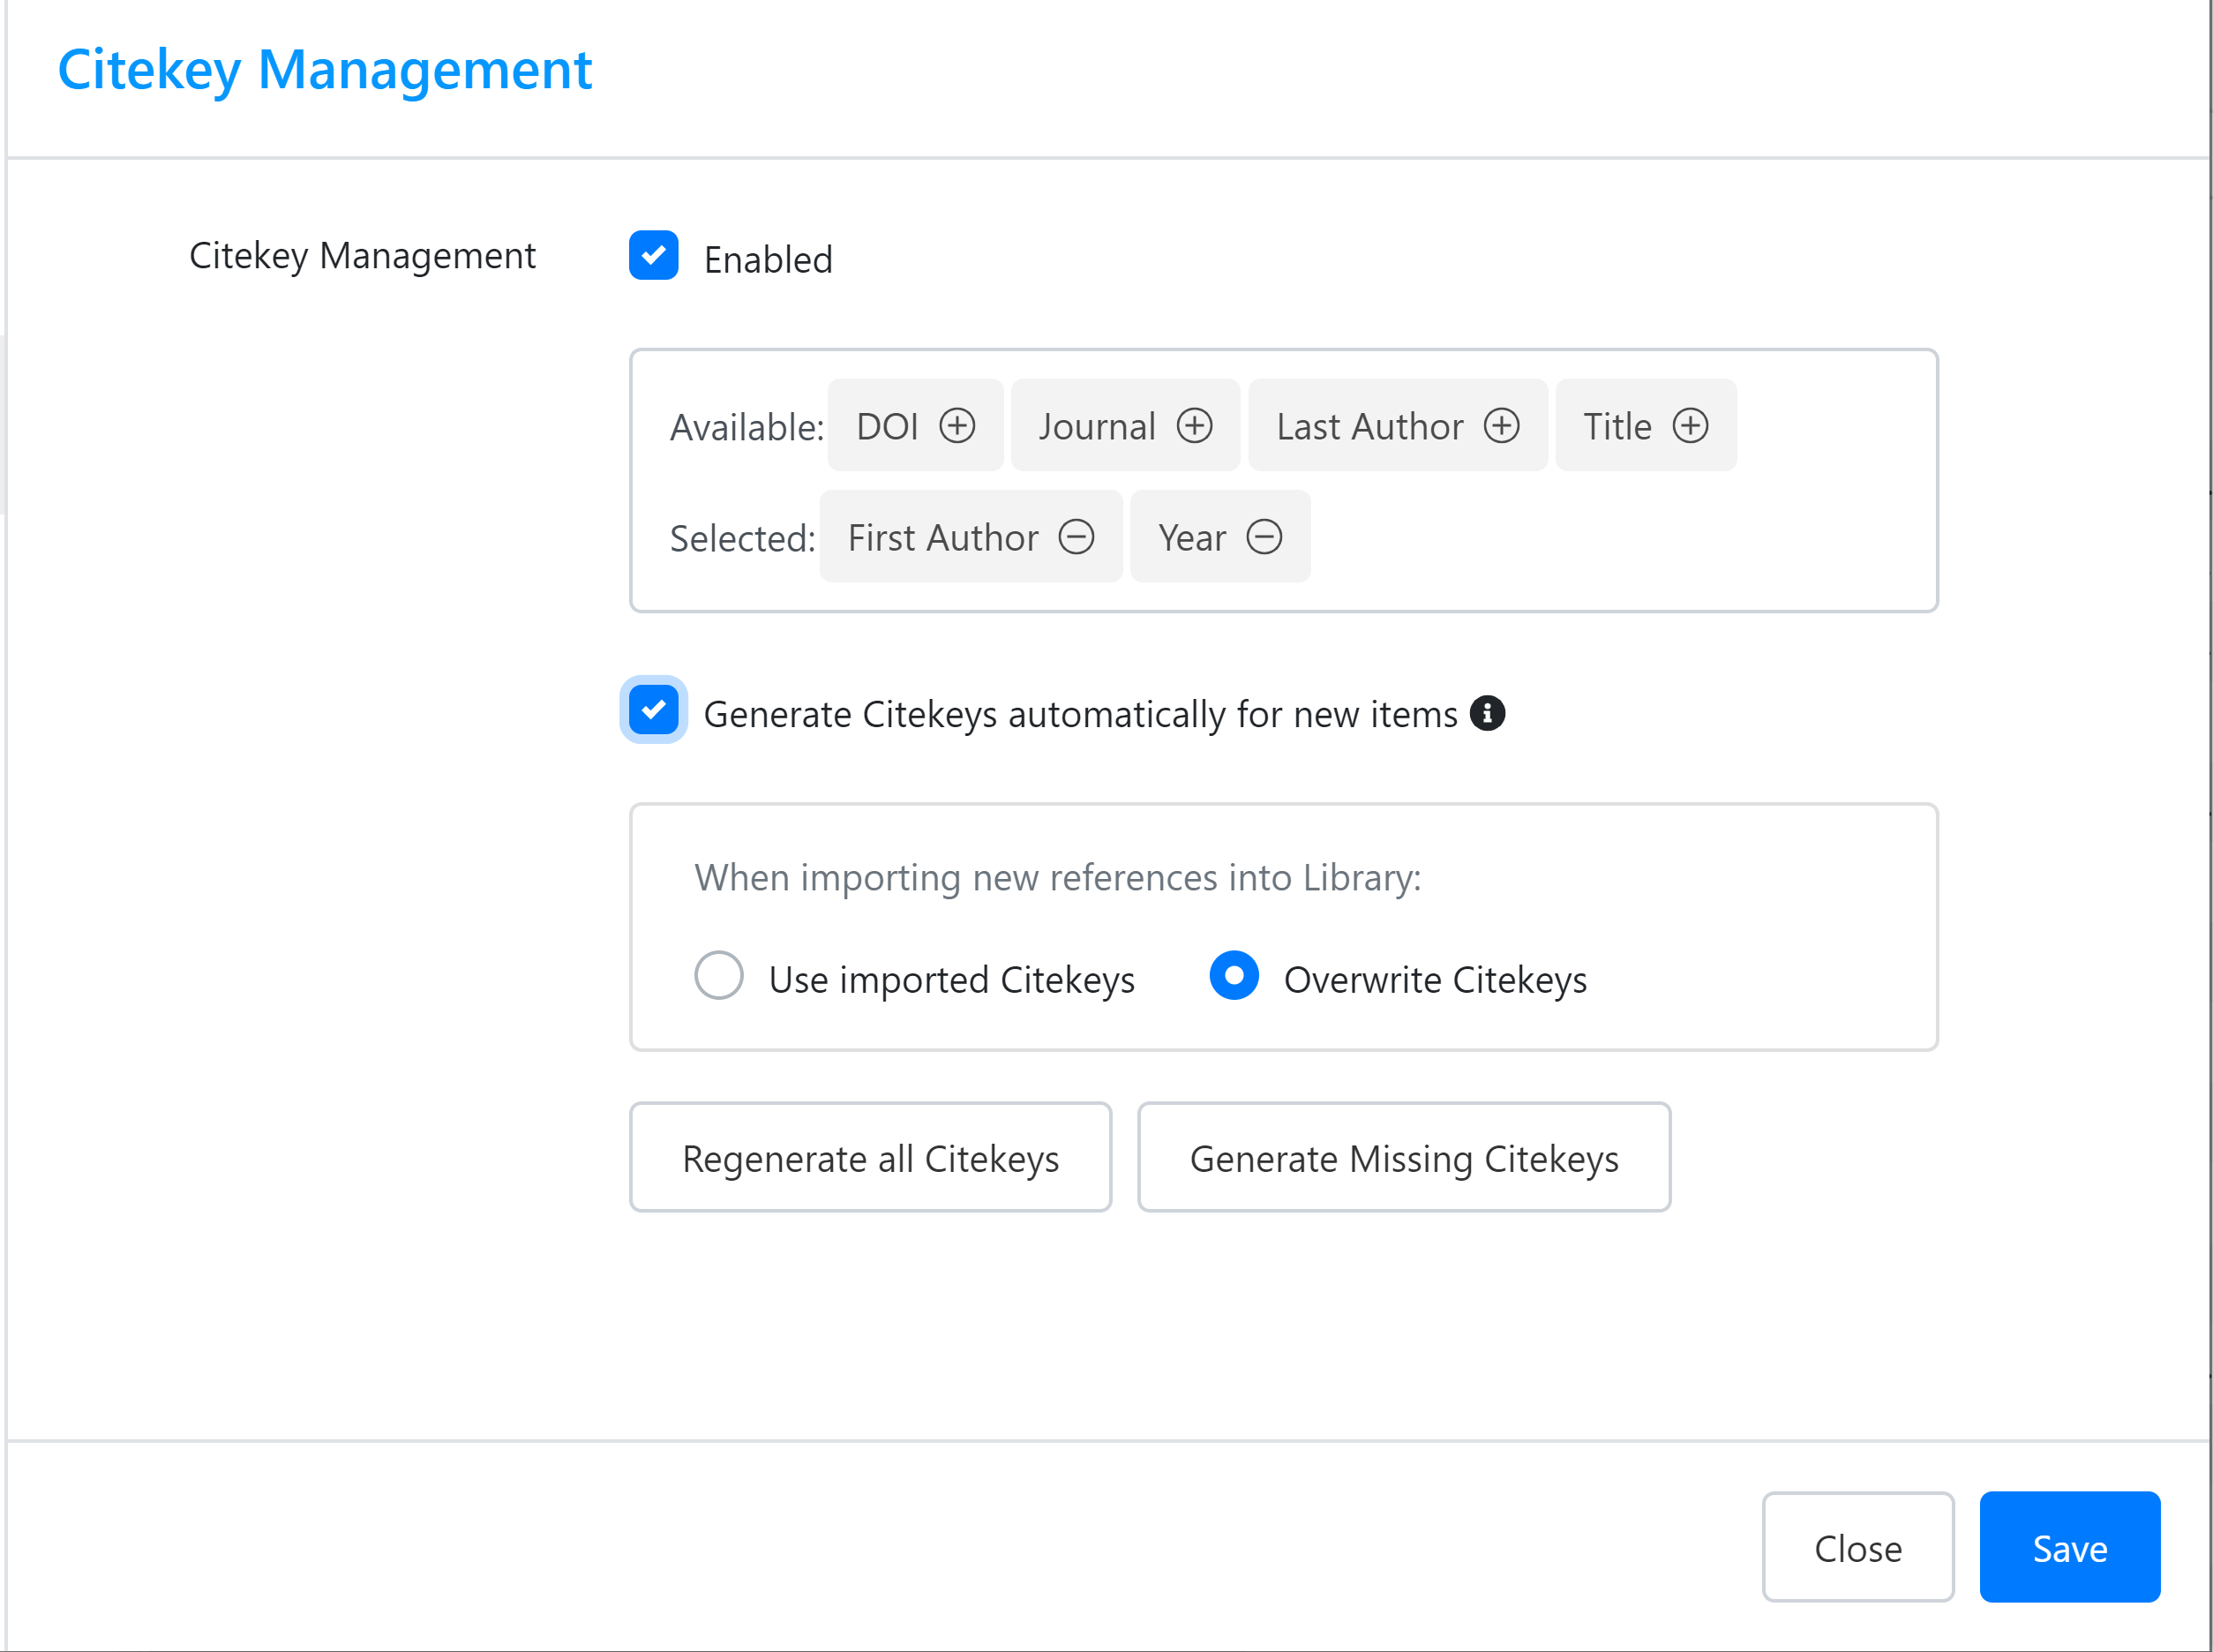Close the Citekey Management dialog
The height and width of the screenshot is (1652, 2213).
pyautogui.click(x=1857, y=1548)
